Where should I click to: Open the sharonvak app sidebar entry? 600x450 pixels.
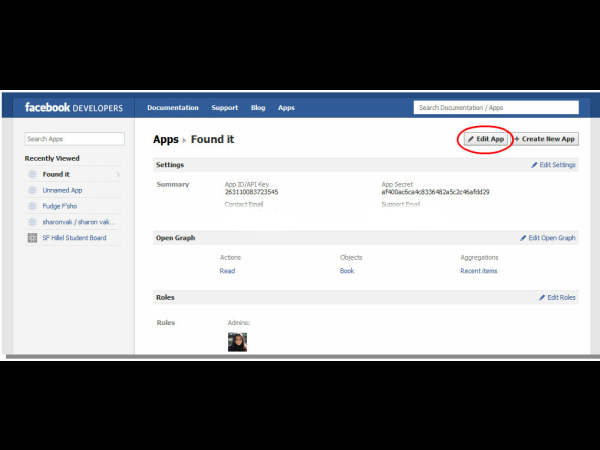pyautogui.click(x=76, y=222)
